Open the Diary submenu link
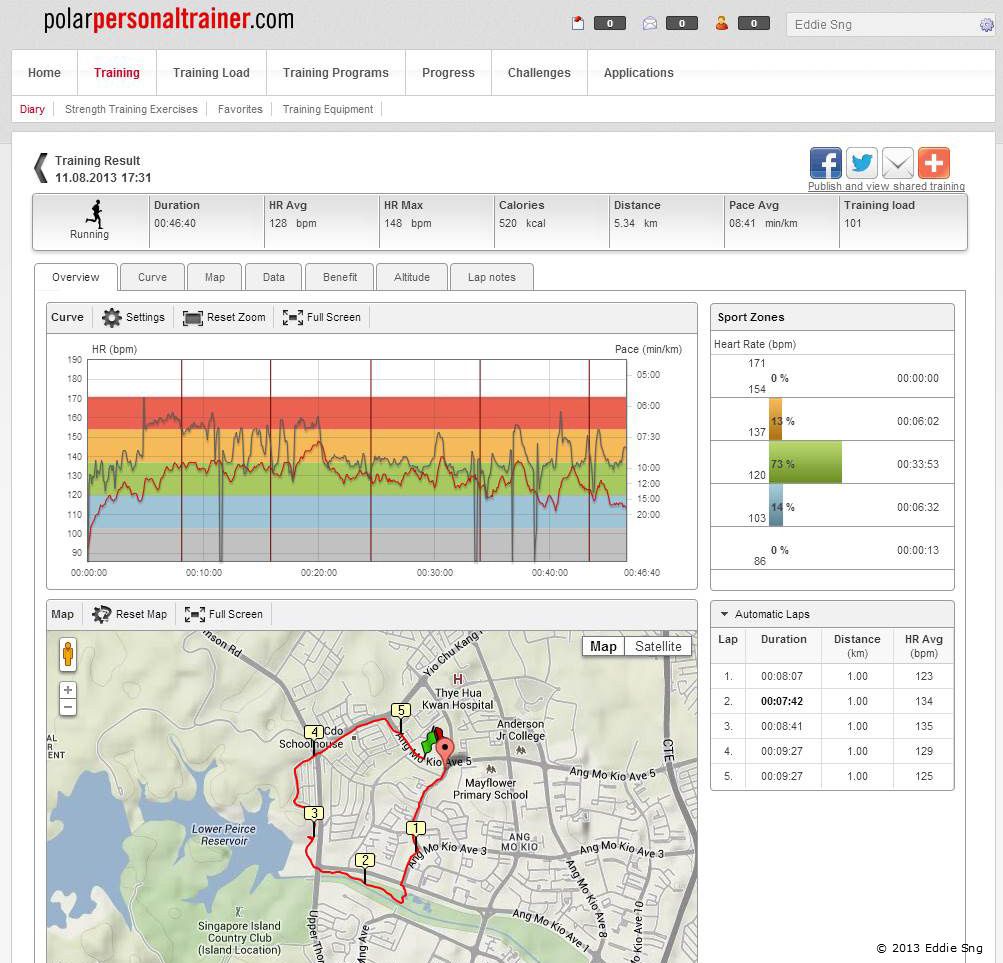Screen dimensions: 1003x963 tap(32, 109)
